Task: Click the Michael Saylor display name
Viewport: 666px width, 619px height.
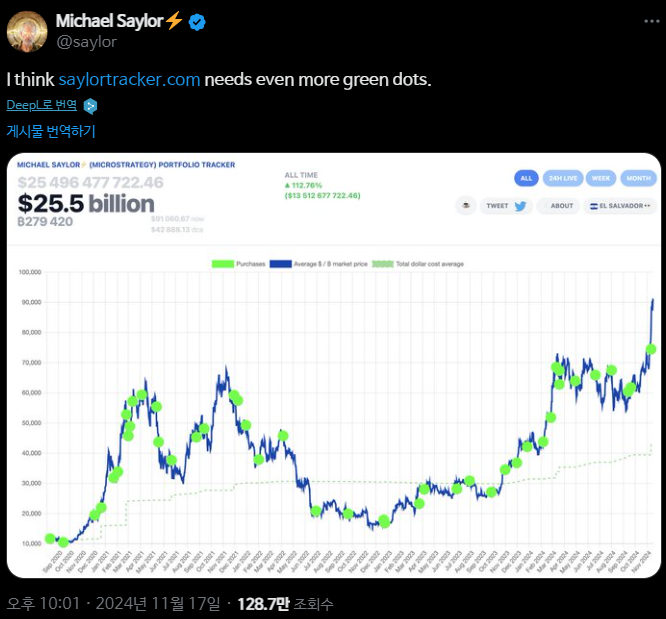Action: click(110, 21)
